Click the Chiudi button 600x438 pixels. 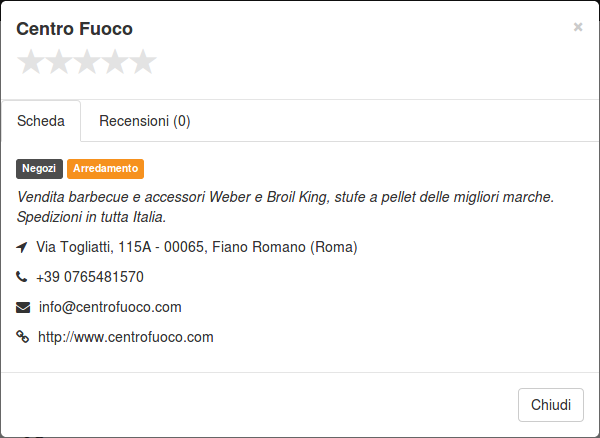(x=551, y=405)
